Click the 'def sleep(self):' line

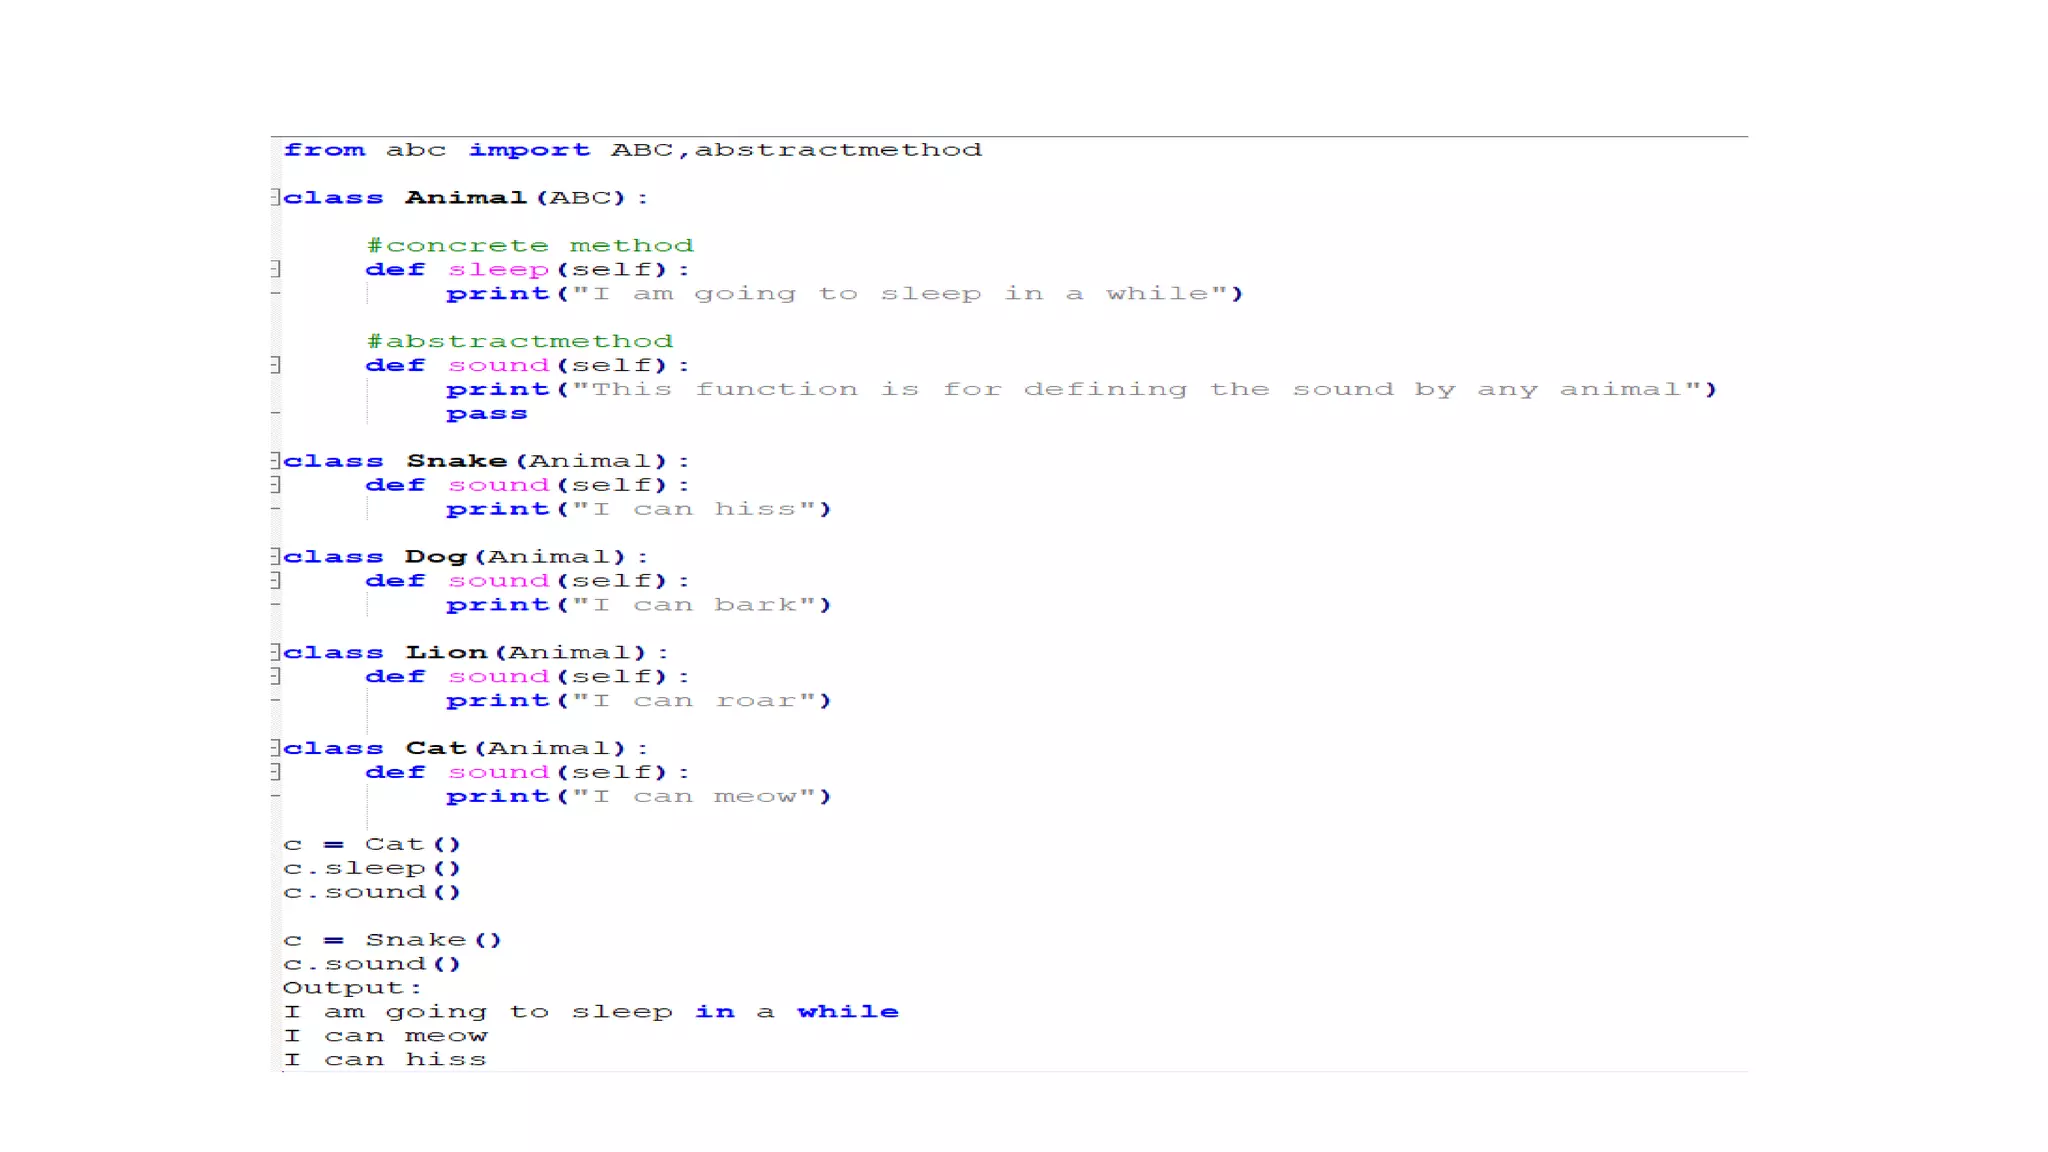527,270
